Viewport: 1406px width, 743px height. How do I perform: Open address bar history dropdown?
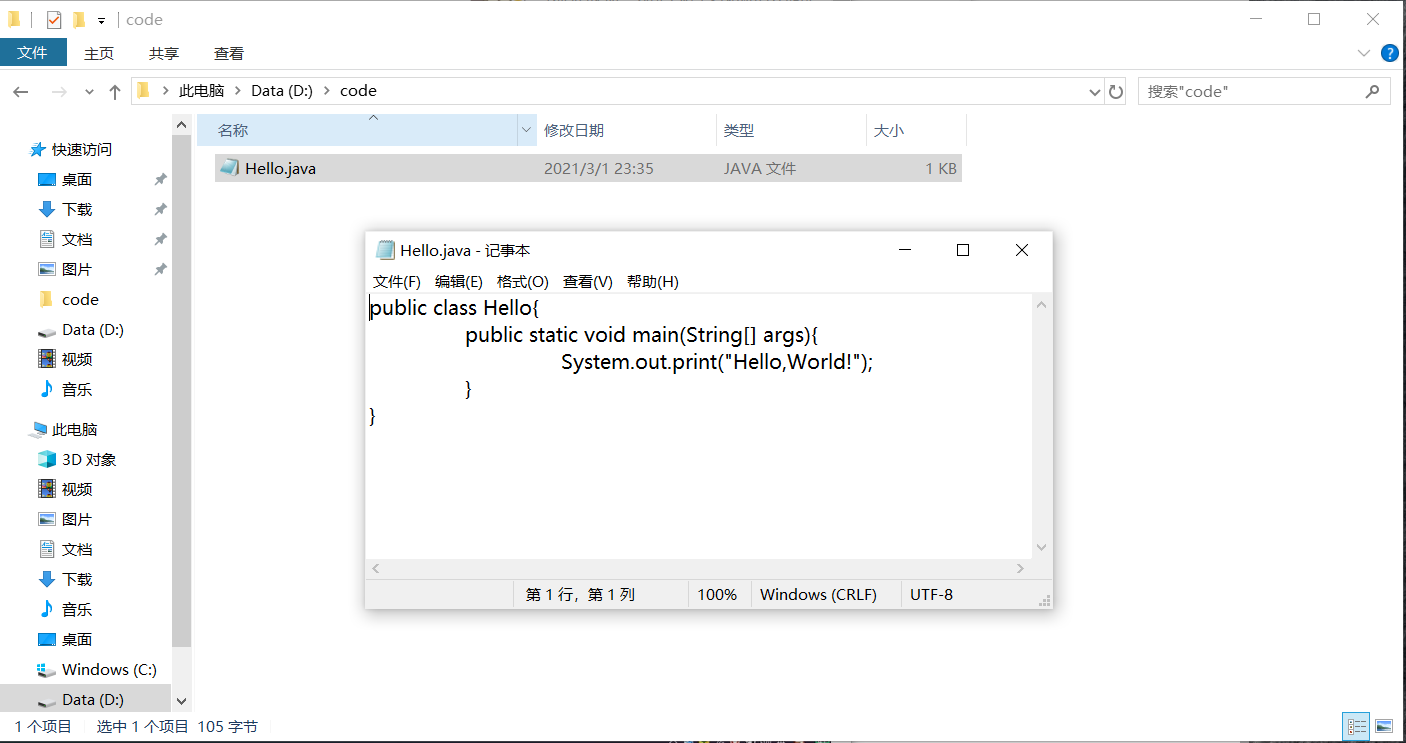point(1094,91)
